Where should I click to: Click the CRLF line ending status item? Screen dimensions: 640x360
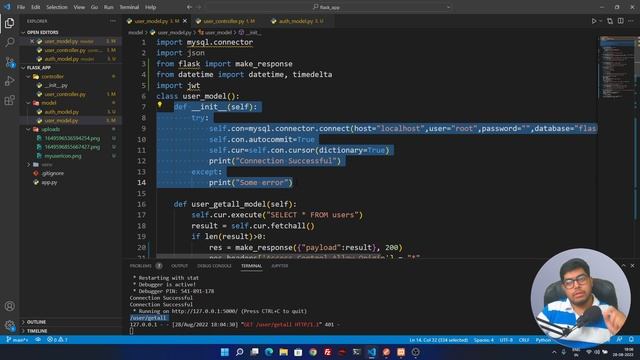(524, 340)
